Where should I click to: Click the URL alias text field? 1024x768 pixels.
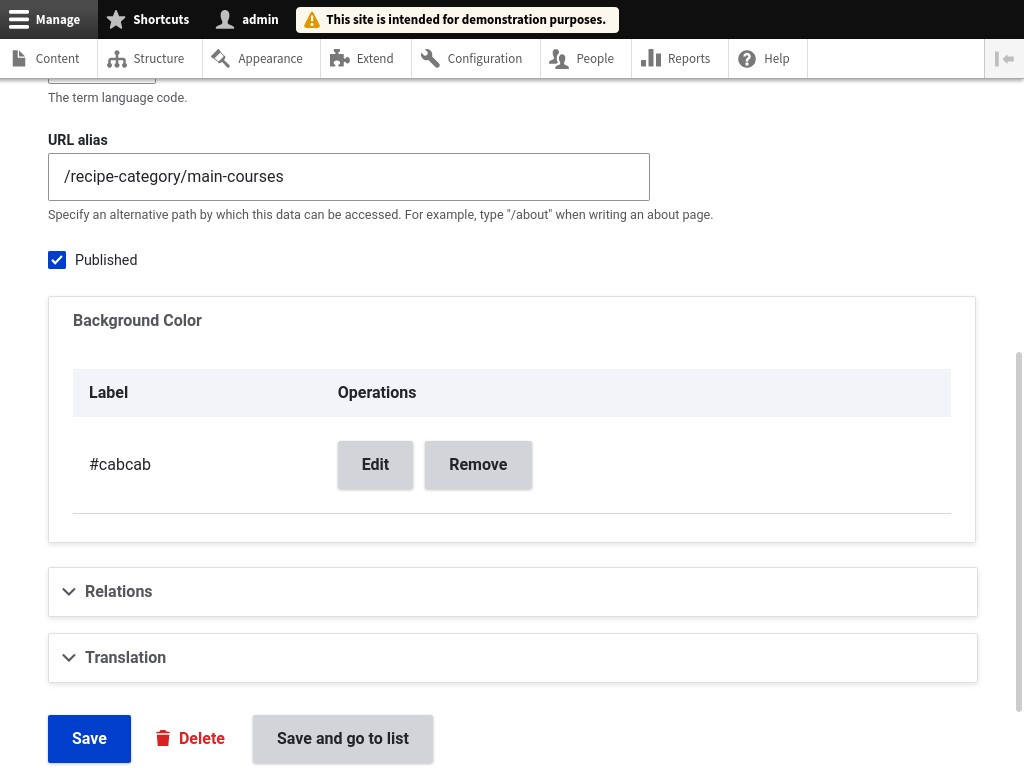pos(348,177)
